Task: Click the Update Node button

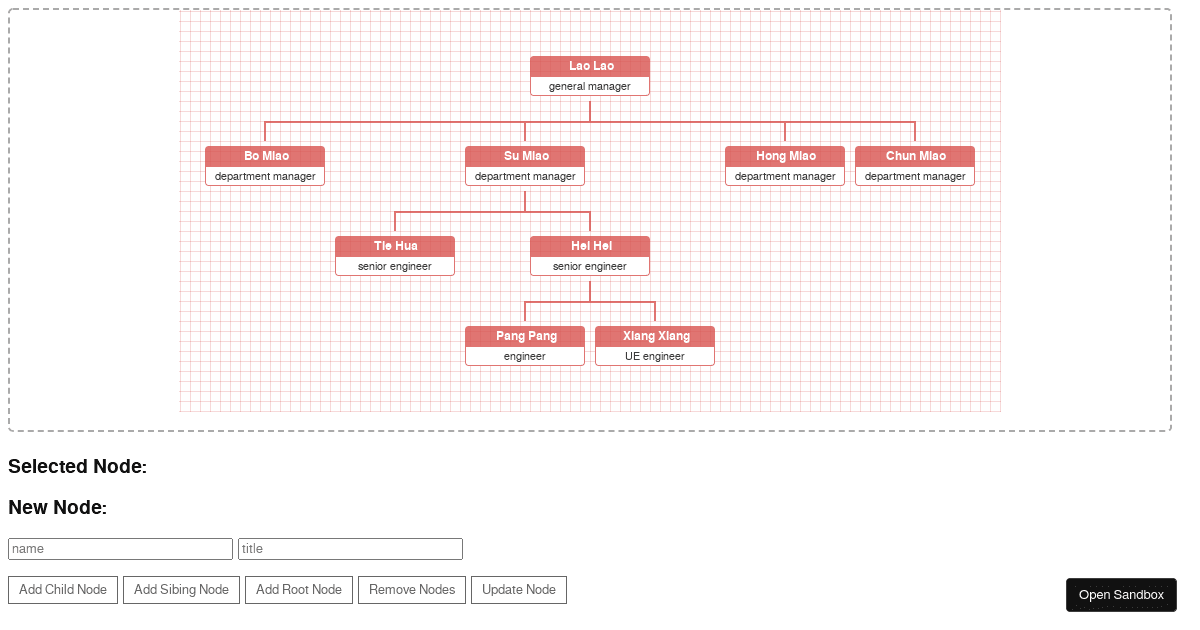Action: point(519,590)
